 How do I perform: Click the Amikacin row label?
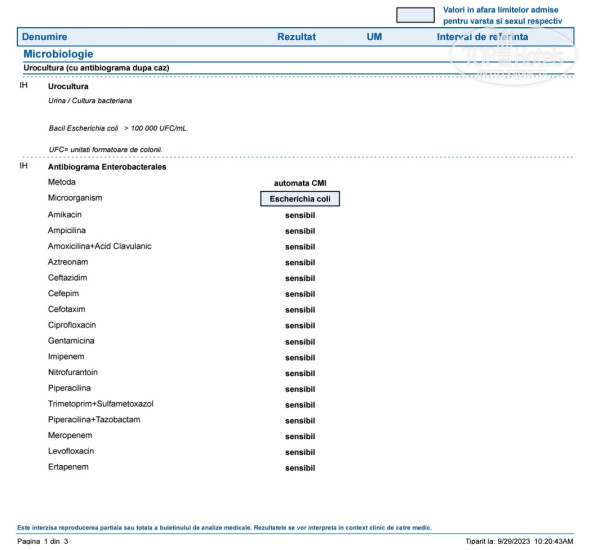click(65, 215)
